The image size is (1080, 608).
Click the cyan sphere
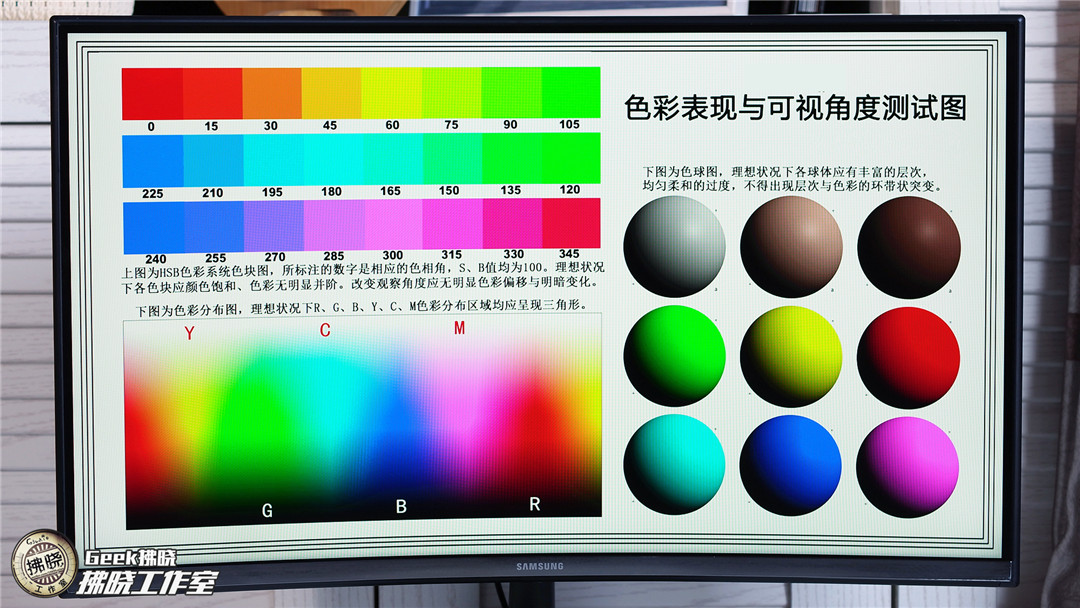674,464
